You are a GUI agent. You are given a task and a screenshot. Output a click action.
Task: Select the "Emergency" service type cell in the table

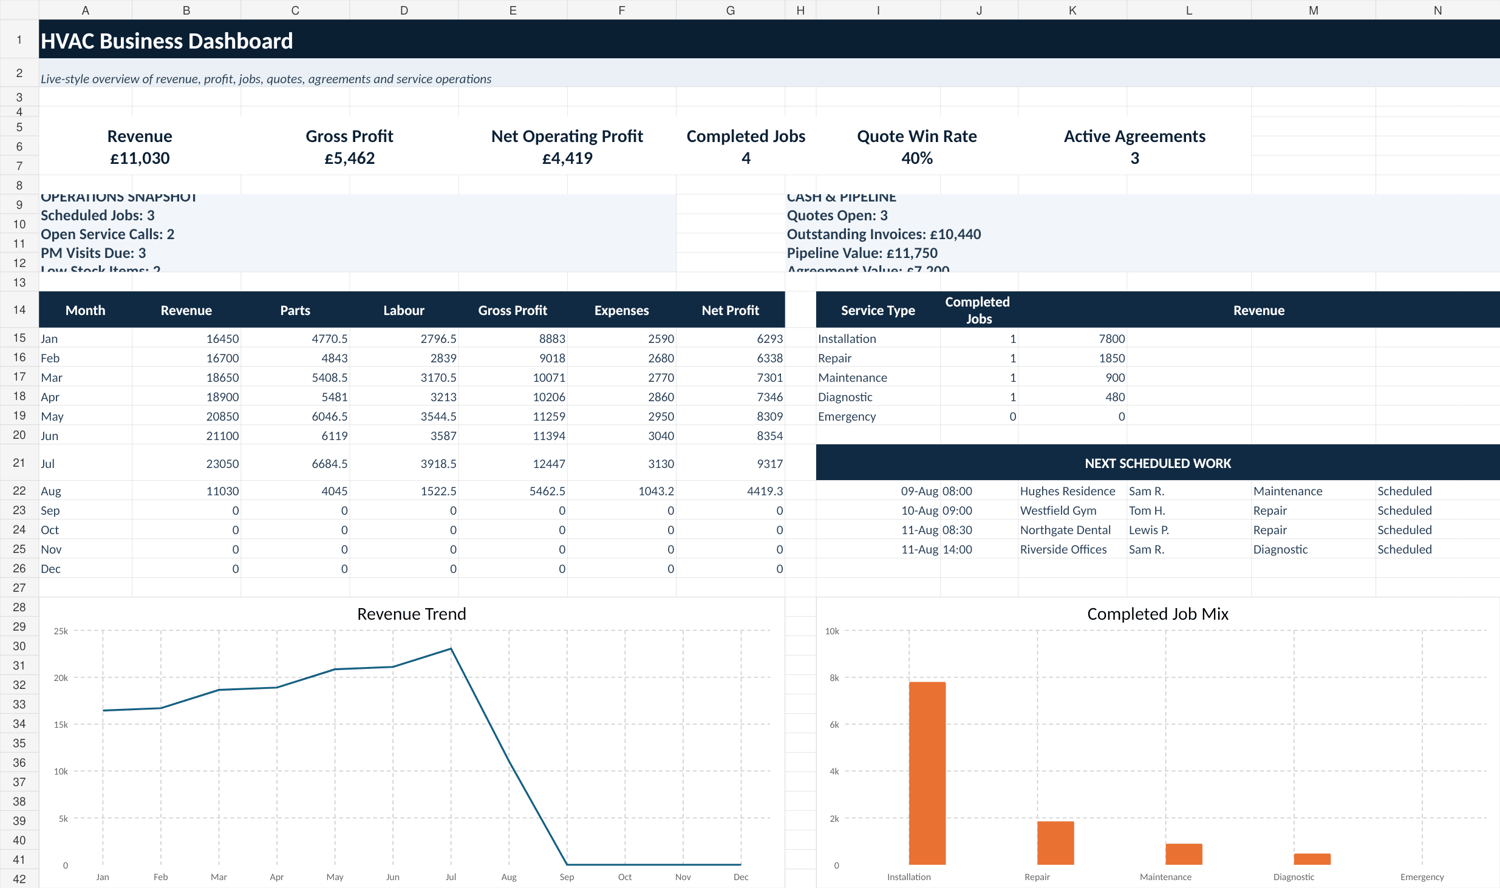[878, 416]
